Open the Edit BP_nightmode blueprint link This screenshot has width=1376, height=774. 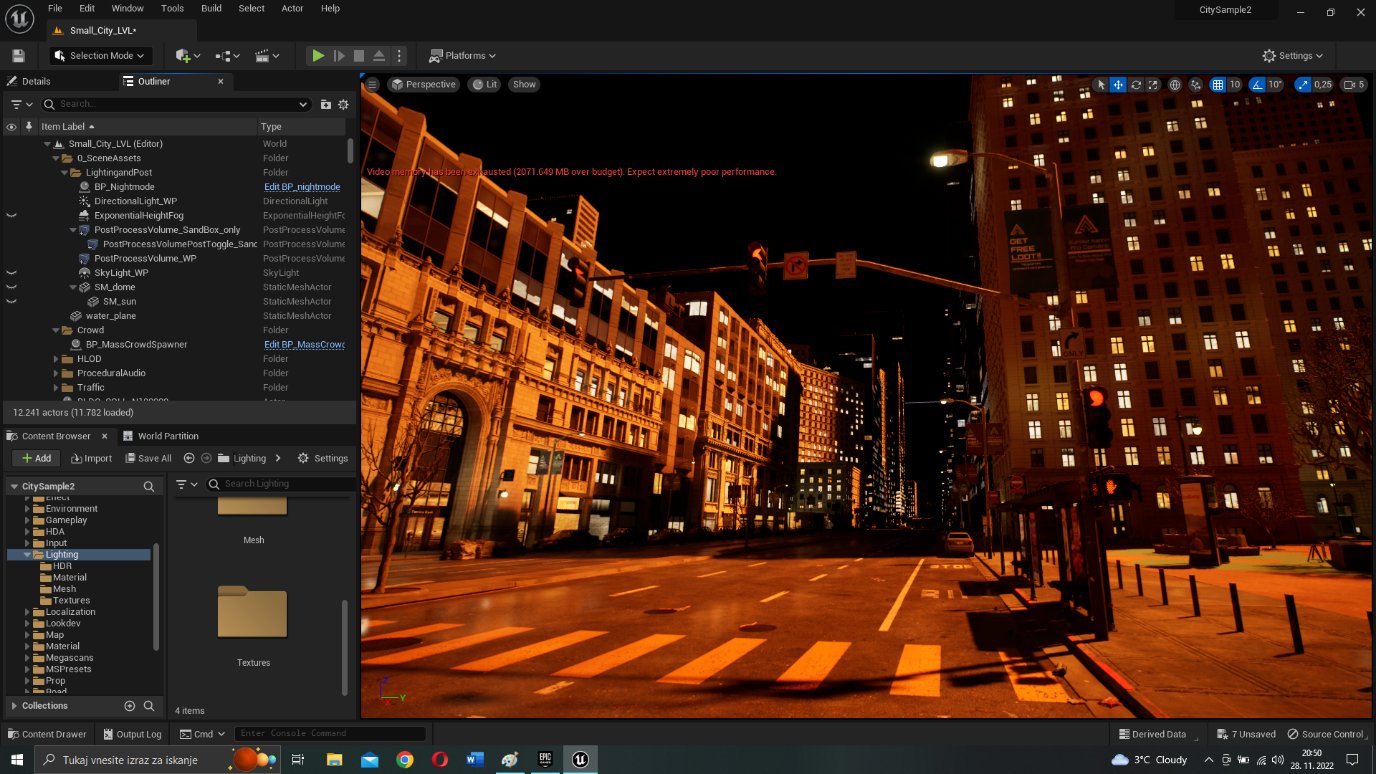302,187
